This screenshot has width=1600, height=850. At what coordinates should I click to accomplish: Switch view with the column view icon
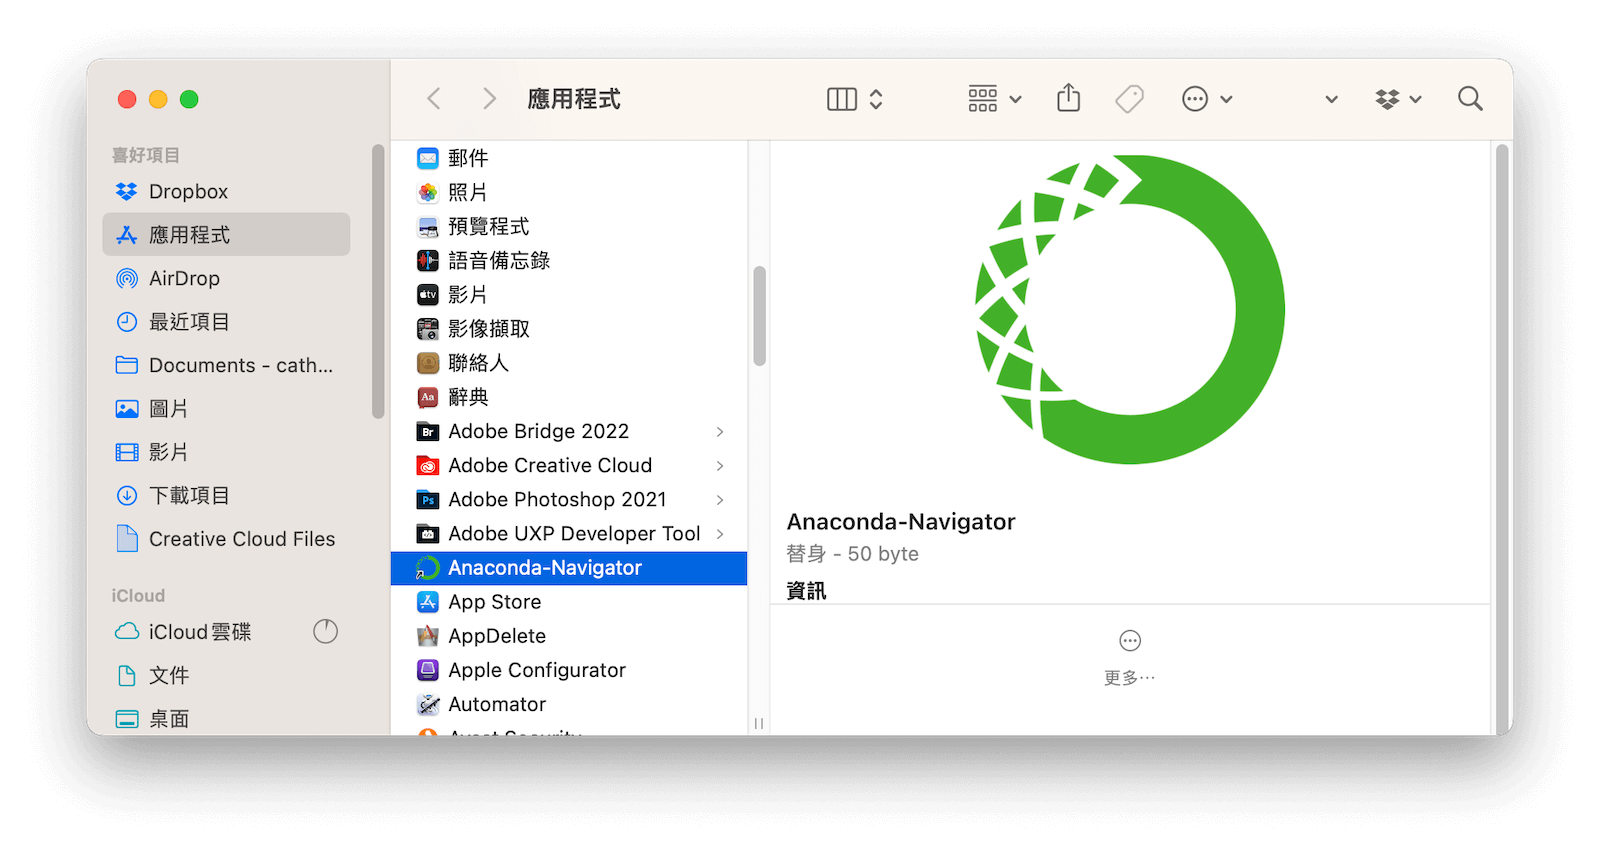842,99
